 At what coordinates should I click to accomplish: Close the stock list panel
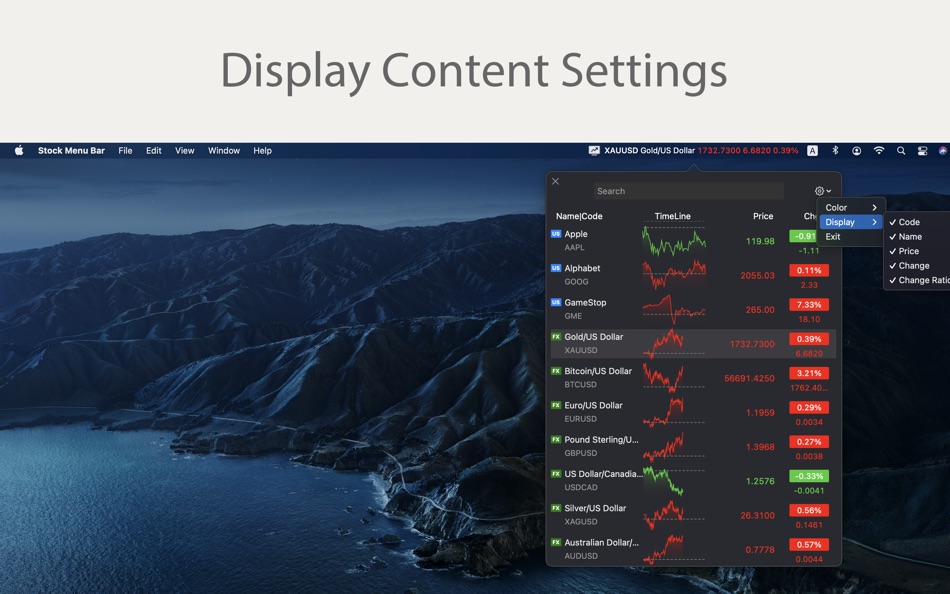pyautogui.click(x=556, y=181)
